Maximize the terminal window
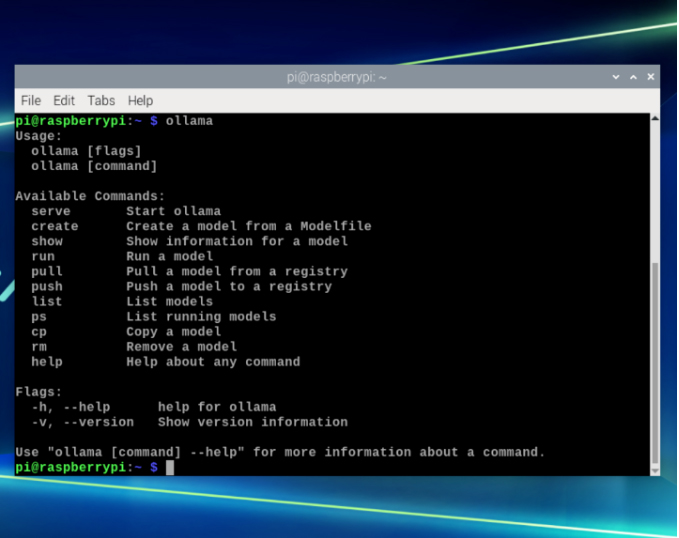The image size is (679, 538). pyautogui.click(x=633, y=77)
